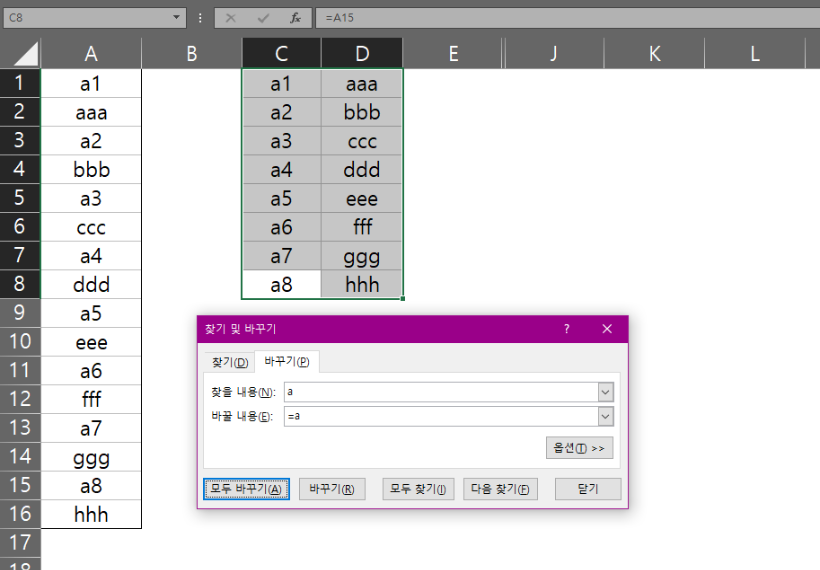Click cell A12 containing fff
The image size is (820, 570).
[x=91, y=400]
